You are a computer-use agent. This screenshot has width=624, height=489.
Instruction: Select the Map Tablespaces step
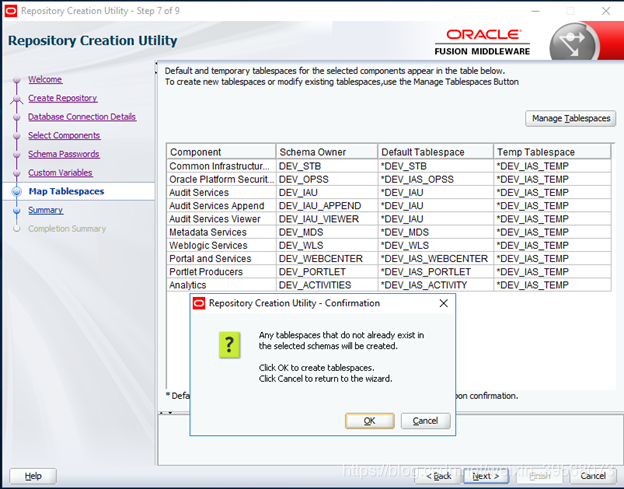point(66,191)
